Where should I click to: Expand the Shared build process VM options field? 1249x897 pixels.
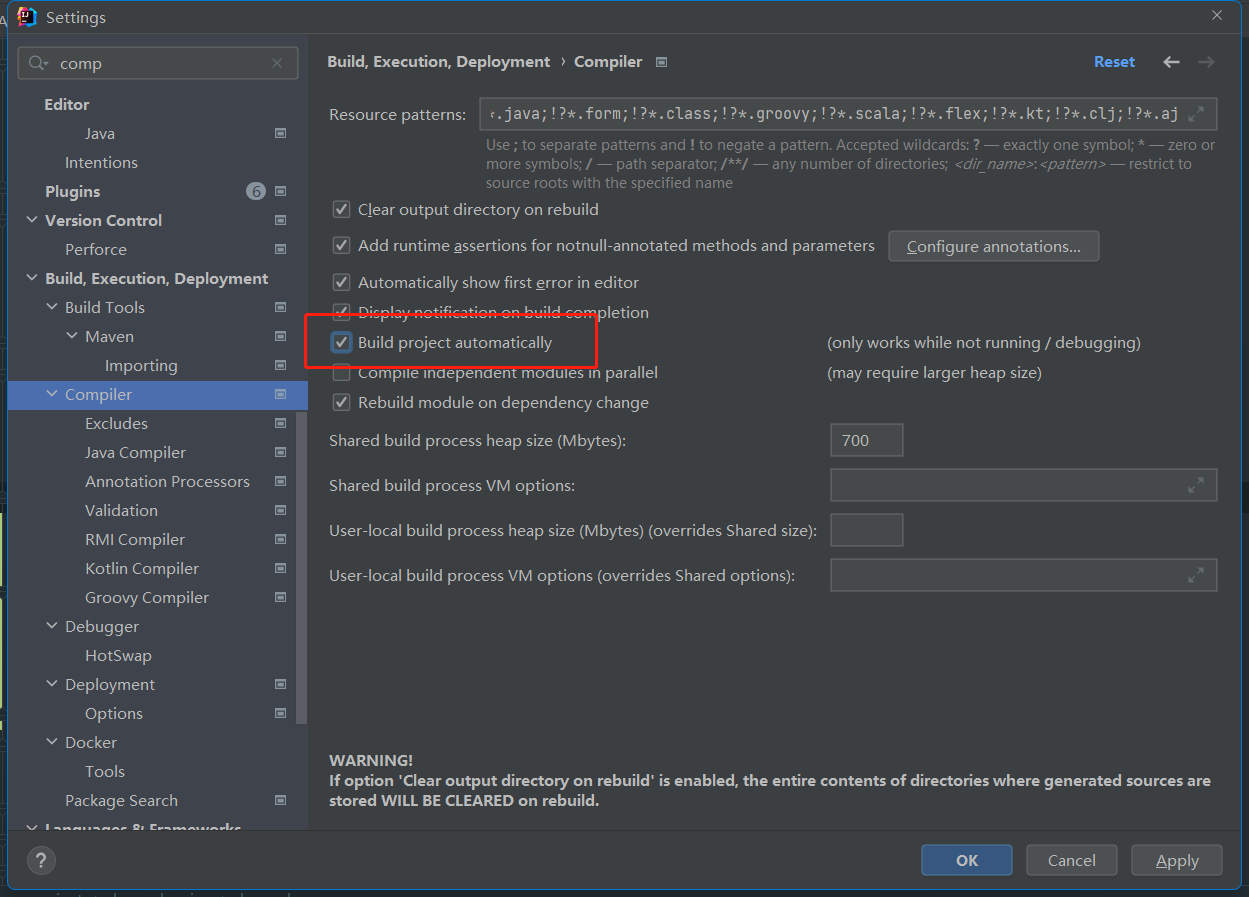click(x=1196, y=485)
